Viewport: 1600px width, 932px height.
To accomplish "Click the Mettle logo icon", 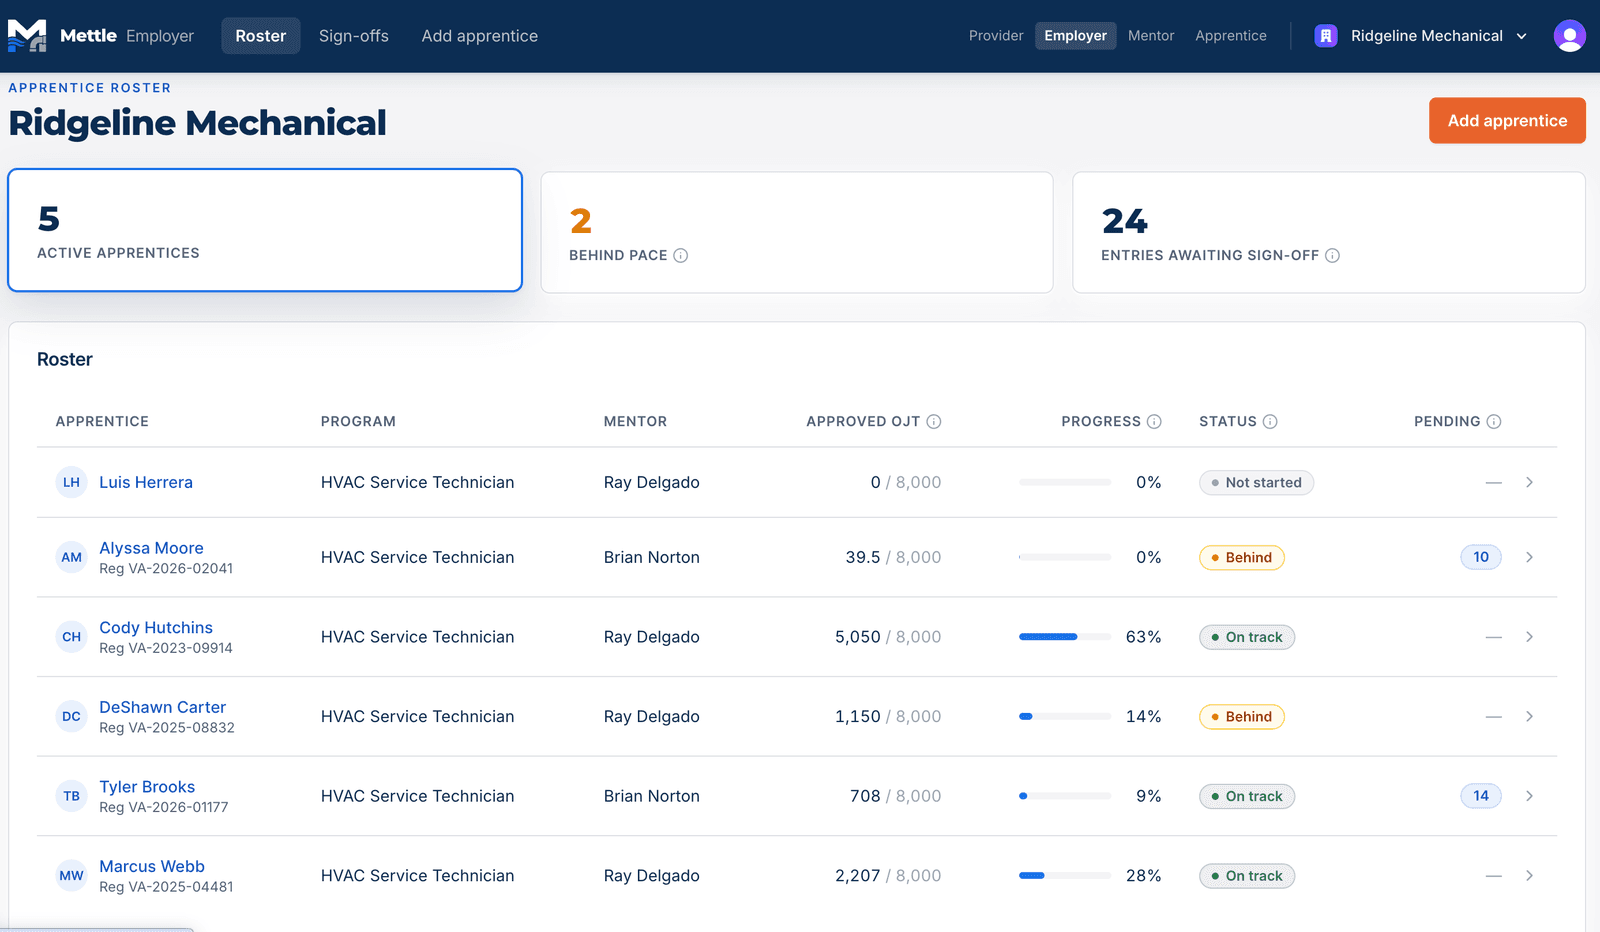I will click(27, 36).
